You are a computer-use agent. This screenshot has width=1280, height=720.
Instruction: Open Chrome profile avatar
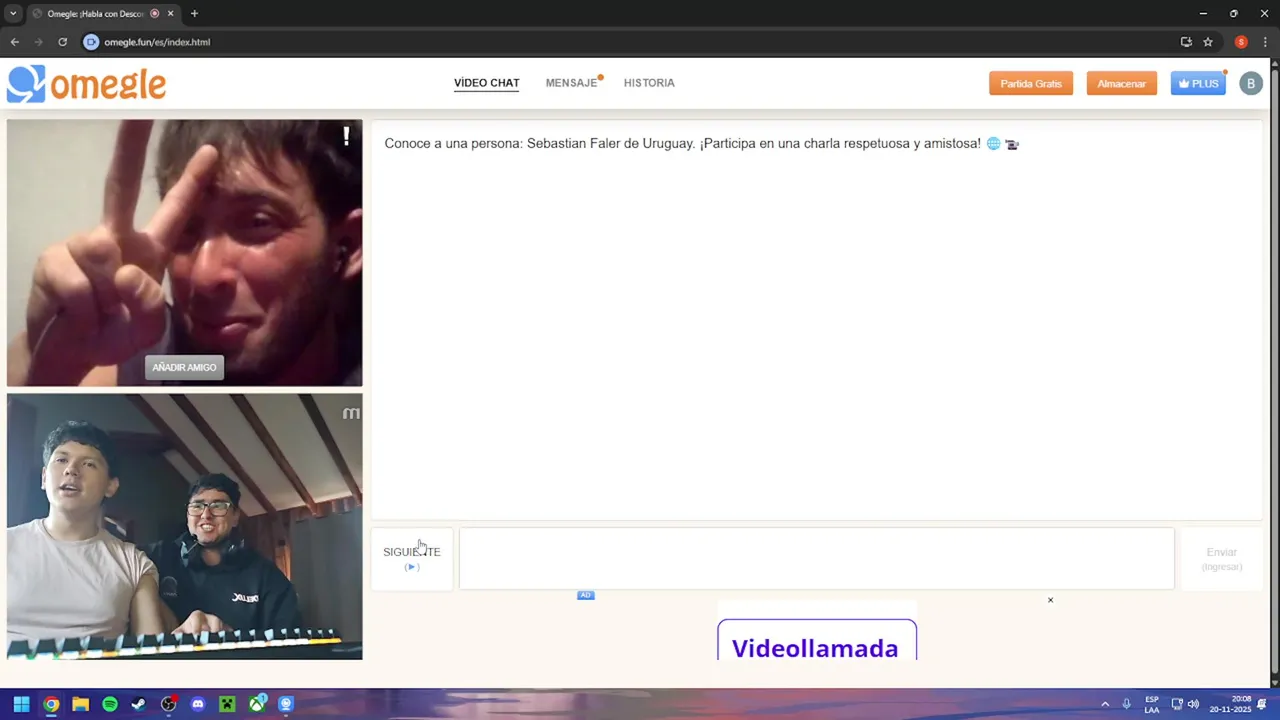point(1241,42)
